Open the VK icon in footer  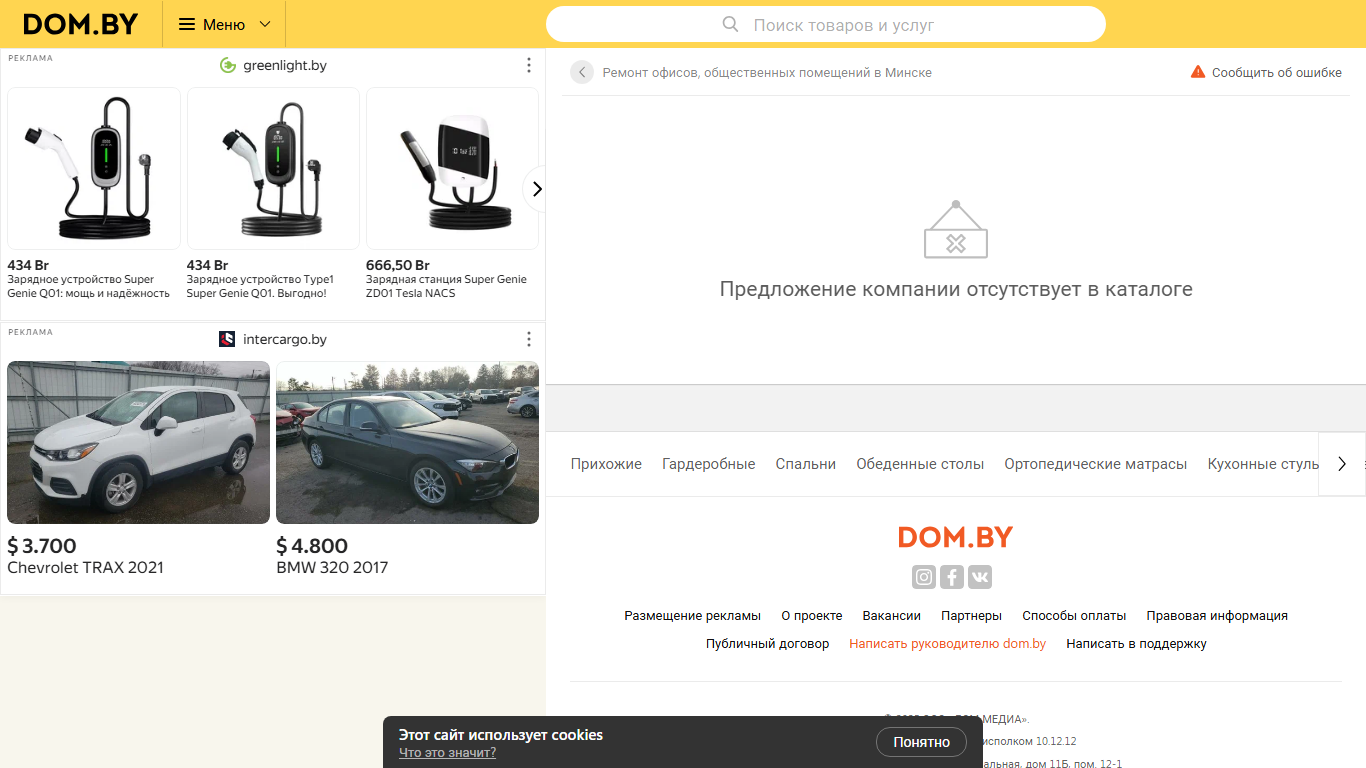pyautogui.click(x=980, y=577)
